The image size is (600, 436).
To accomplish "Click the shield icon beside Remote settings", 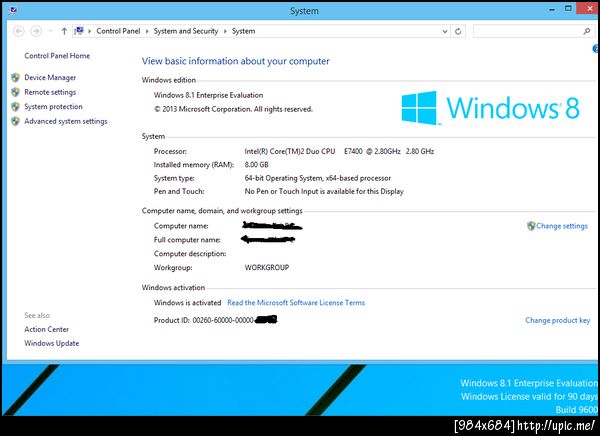I will (15, 92).
